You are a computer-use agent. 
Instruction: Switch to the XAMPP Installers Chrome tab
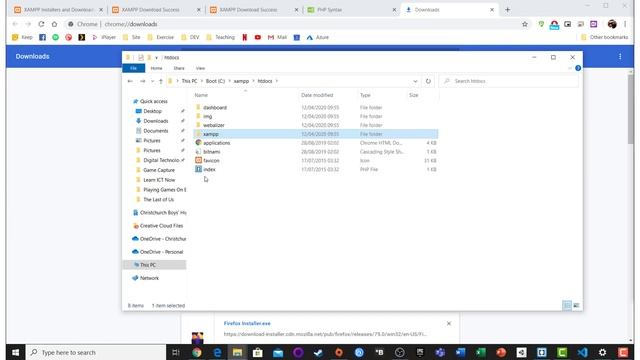[x=58, y=9]
